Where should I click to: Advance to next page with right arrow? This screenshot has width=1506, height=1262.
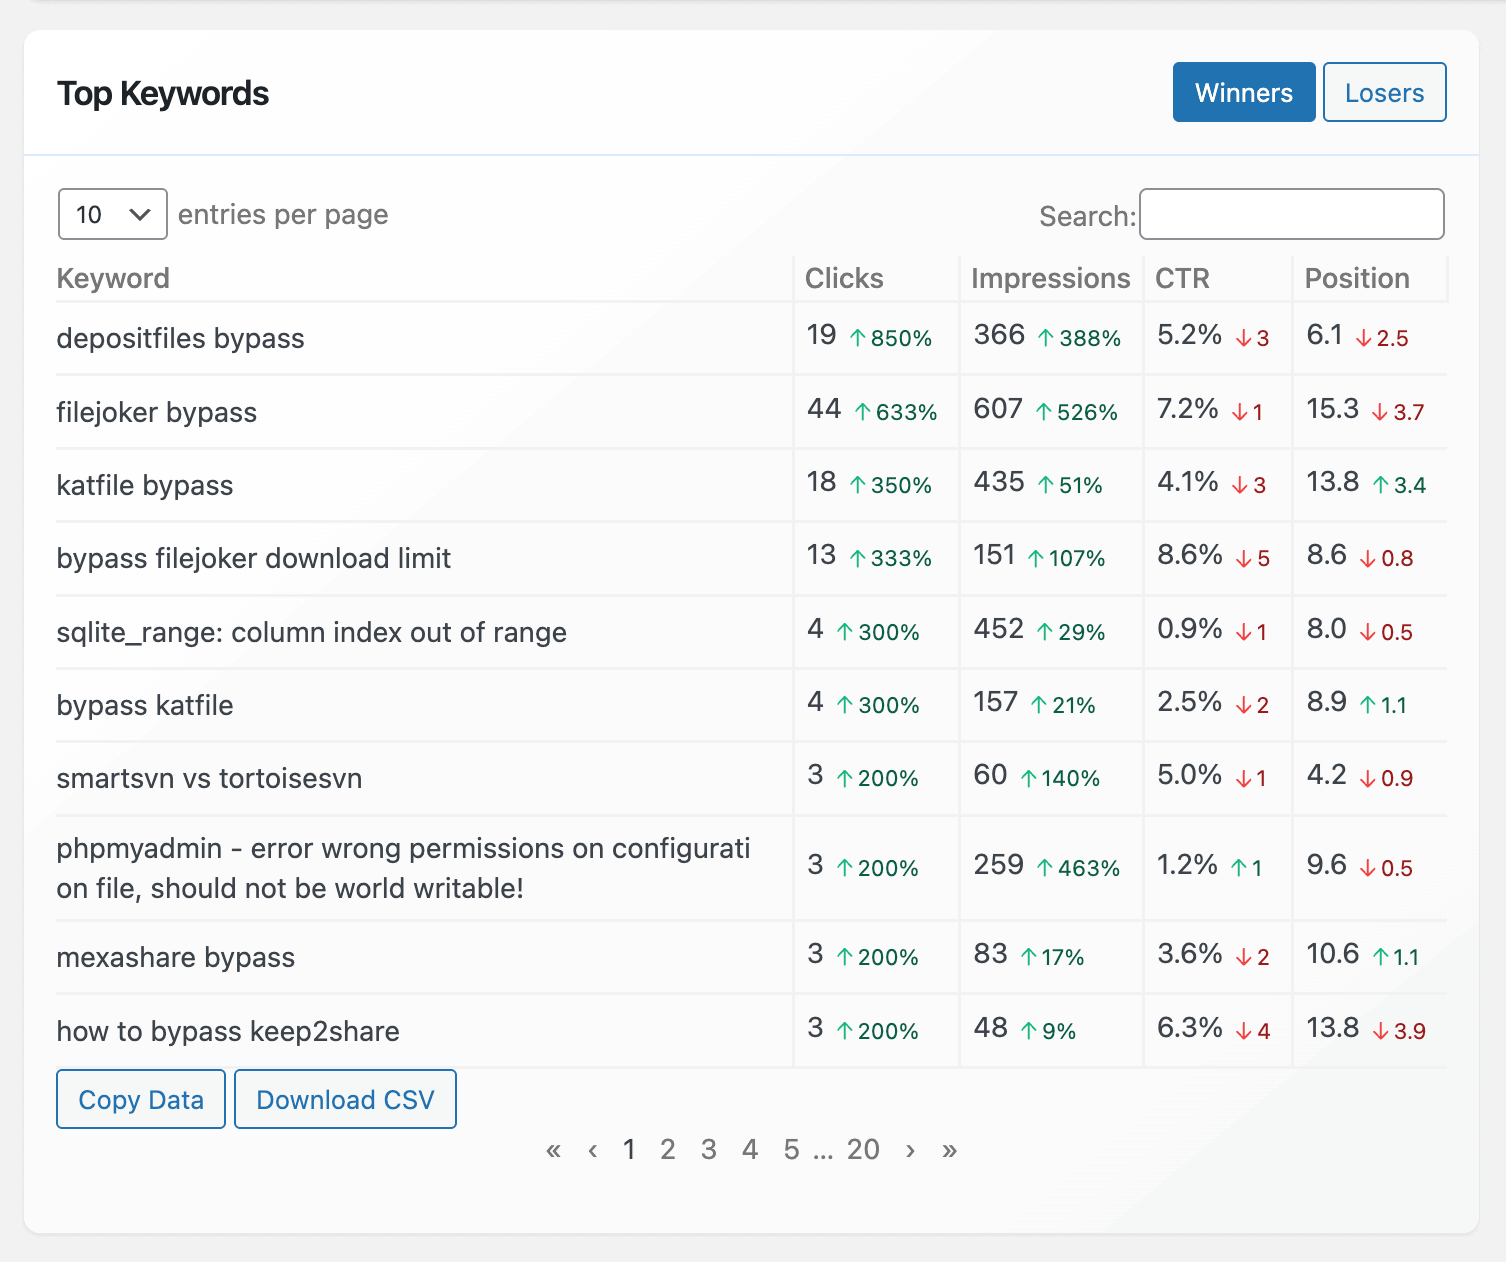pyautogui.click(x=909, y=1149)
